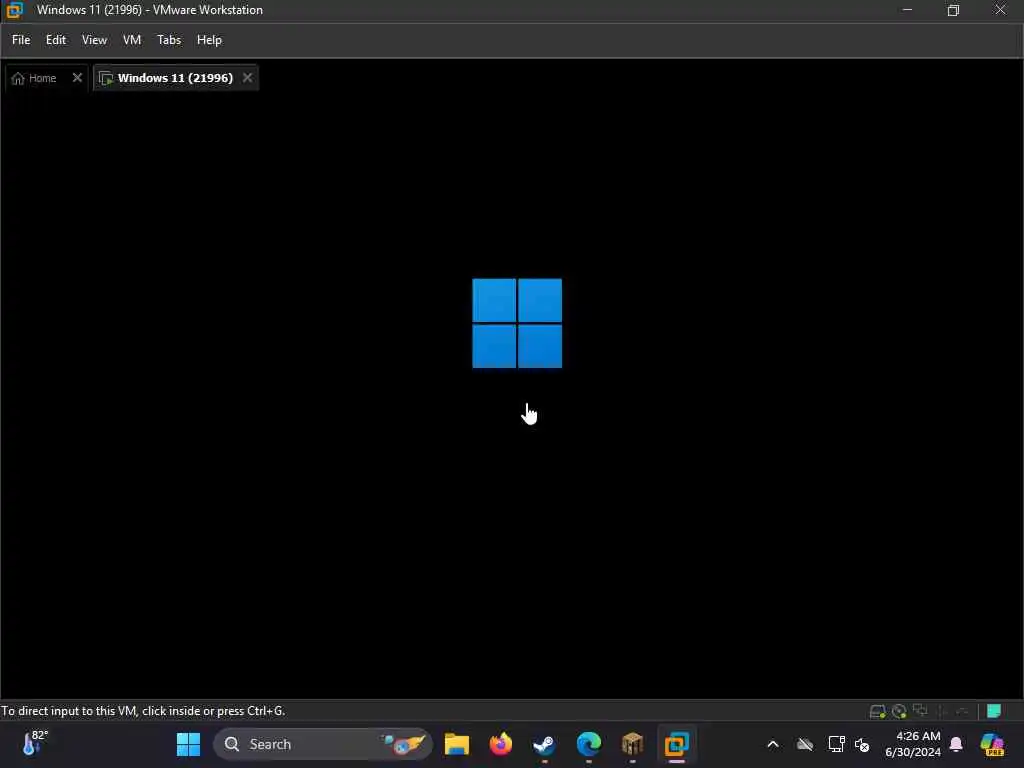Close the VMware Workstation window
The width and height of the screenshot is (1024, 768).
coord(1000,10)
